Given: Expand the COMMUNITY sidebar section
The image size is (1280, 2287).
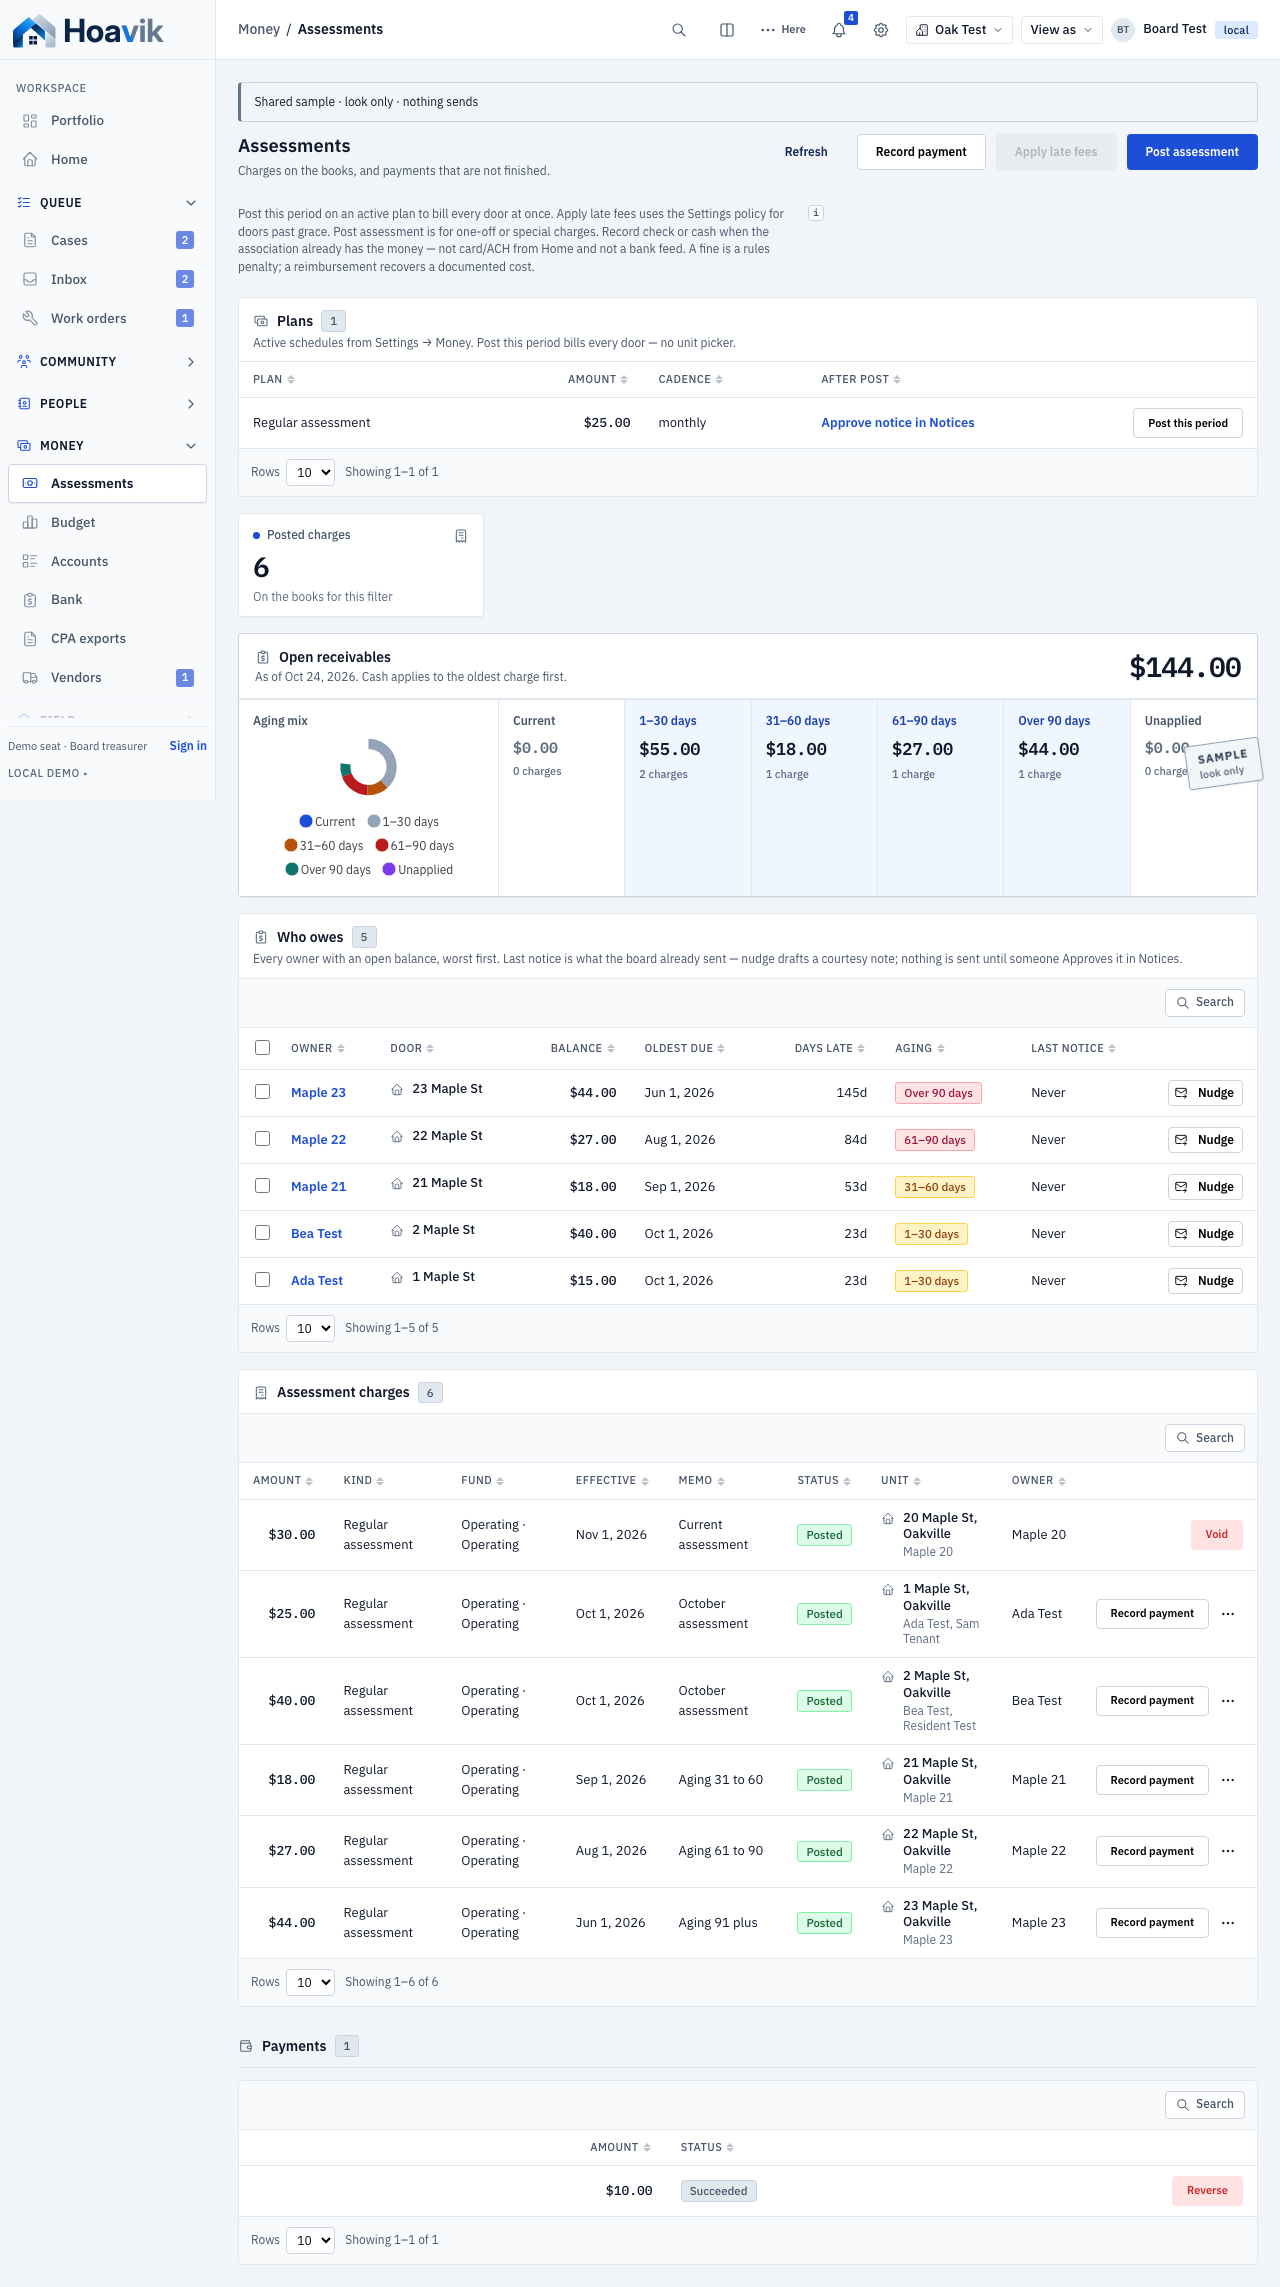Looking at the screenshot, I should 107,362.
